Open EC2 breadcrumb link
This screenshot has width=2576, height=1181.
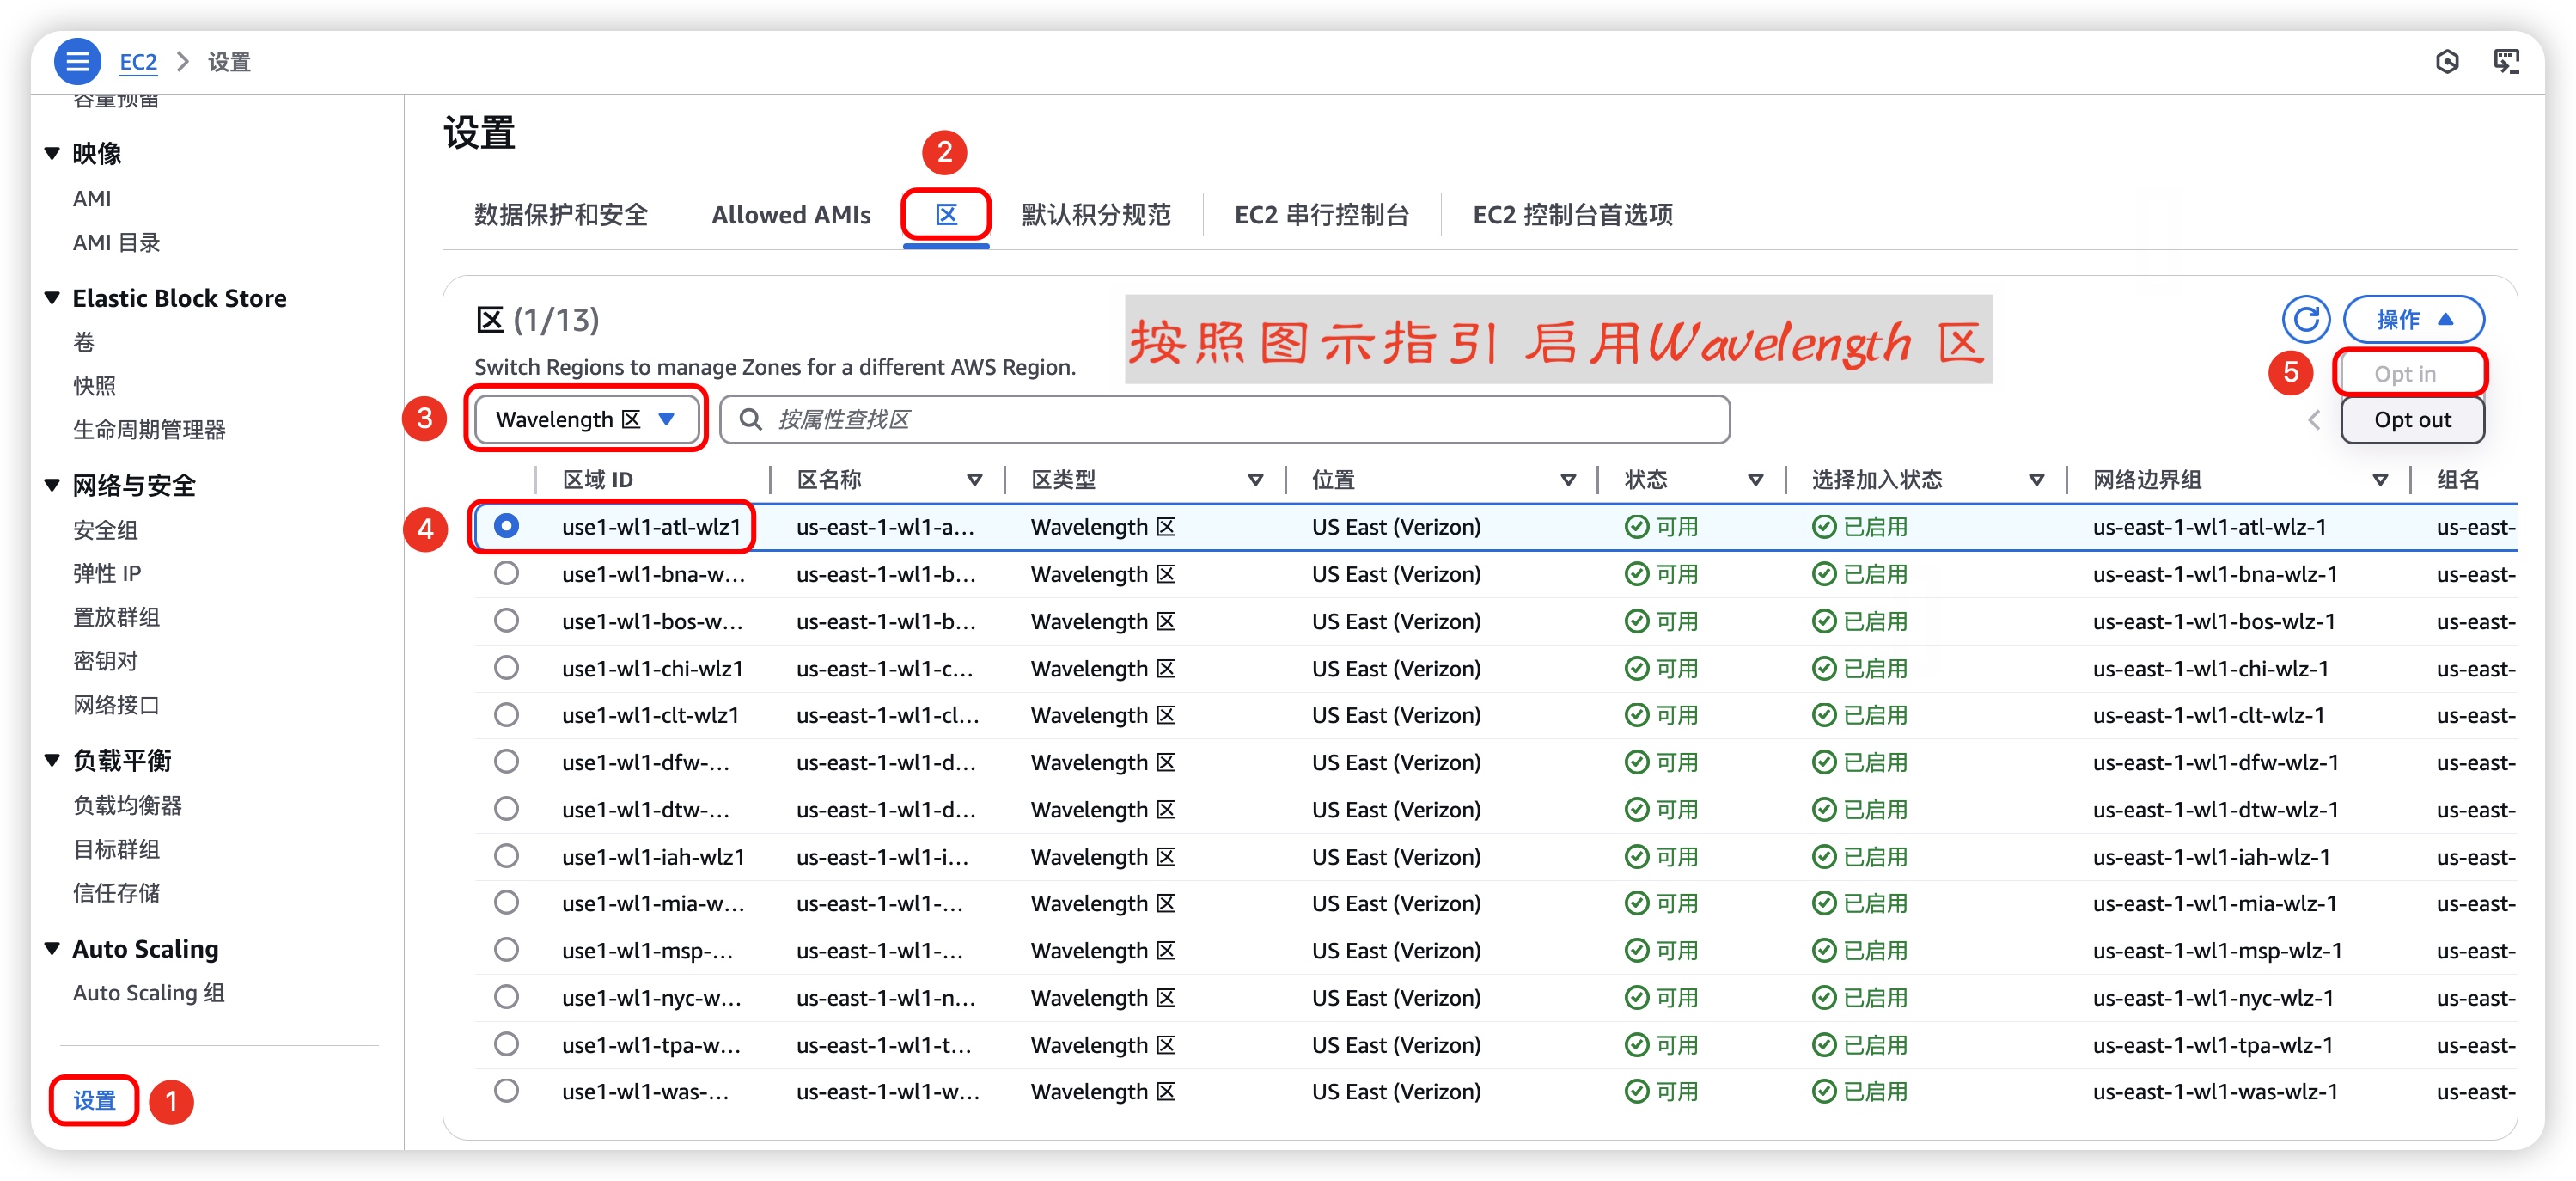click(138, 62)
